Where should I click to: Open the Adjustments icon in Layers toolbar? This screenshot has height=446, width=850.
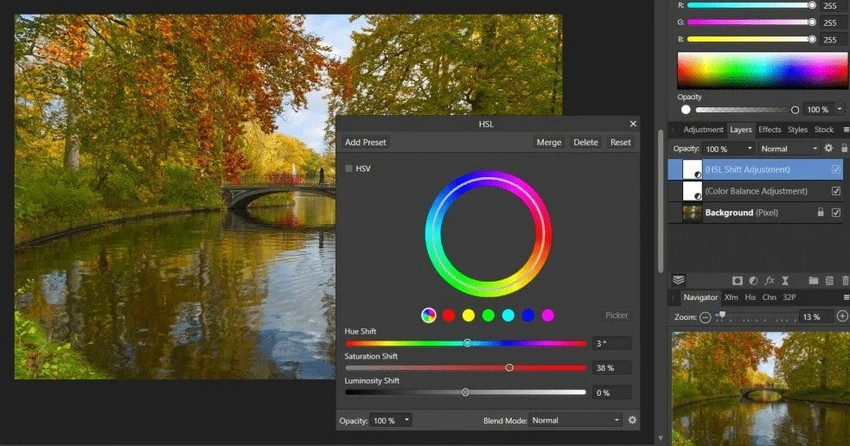(753, 280)
